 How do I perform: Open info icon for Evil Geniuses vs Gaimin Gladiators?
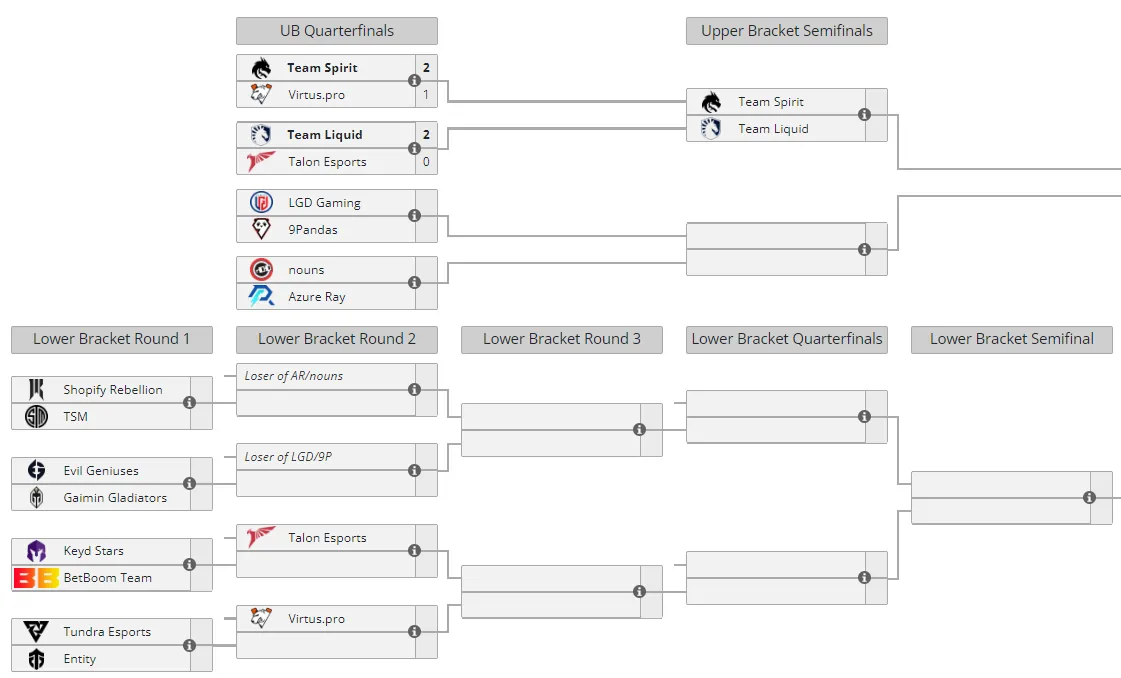coord(189,483)
